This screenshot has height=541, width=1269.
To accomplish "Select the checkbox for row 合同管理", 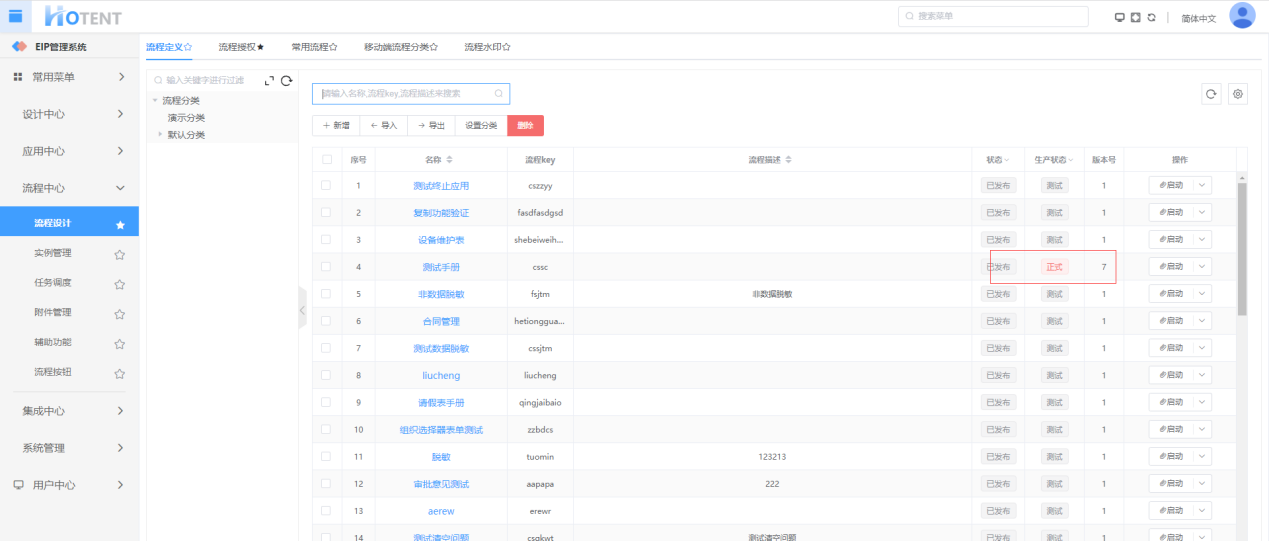I will click(x=326, y=321).
